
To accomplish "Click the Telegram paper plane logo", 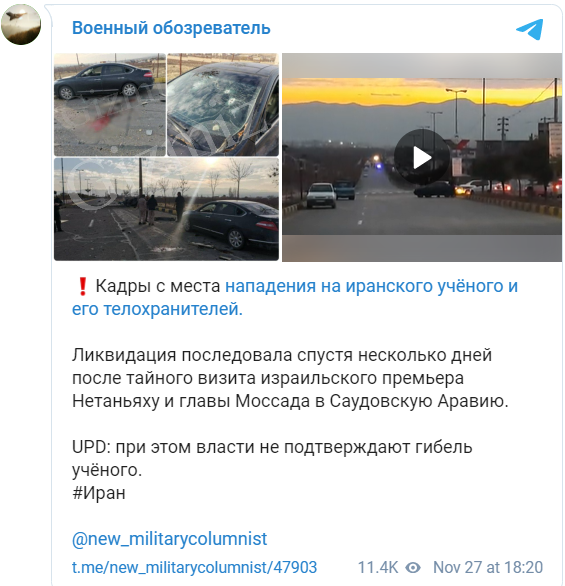I will point(530,29).
